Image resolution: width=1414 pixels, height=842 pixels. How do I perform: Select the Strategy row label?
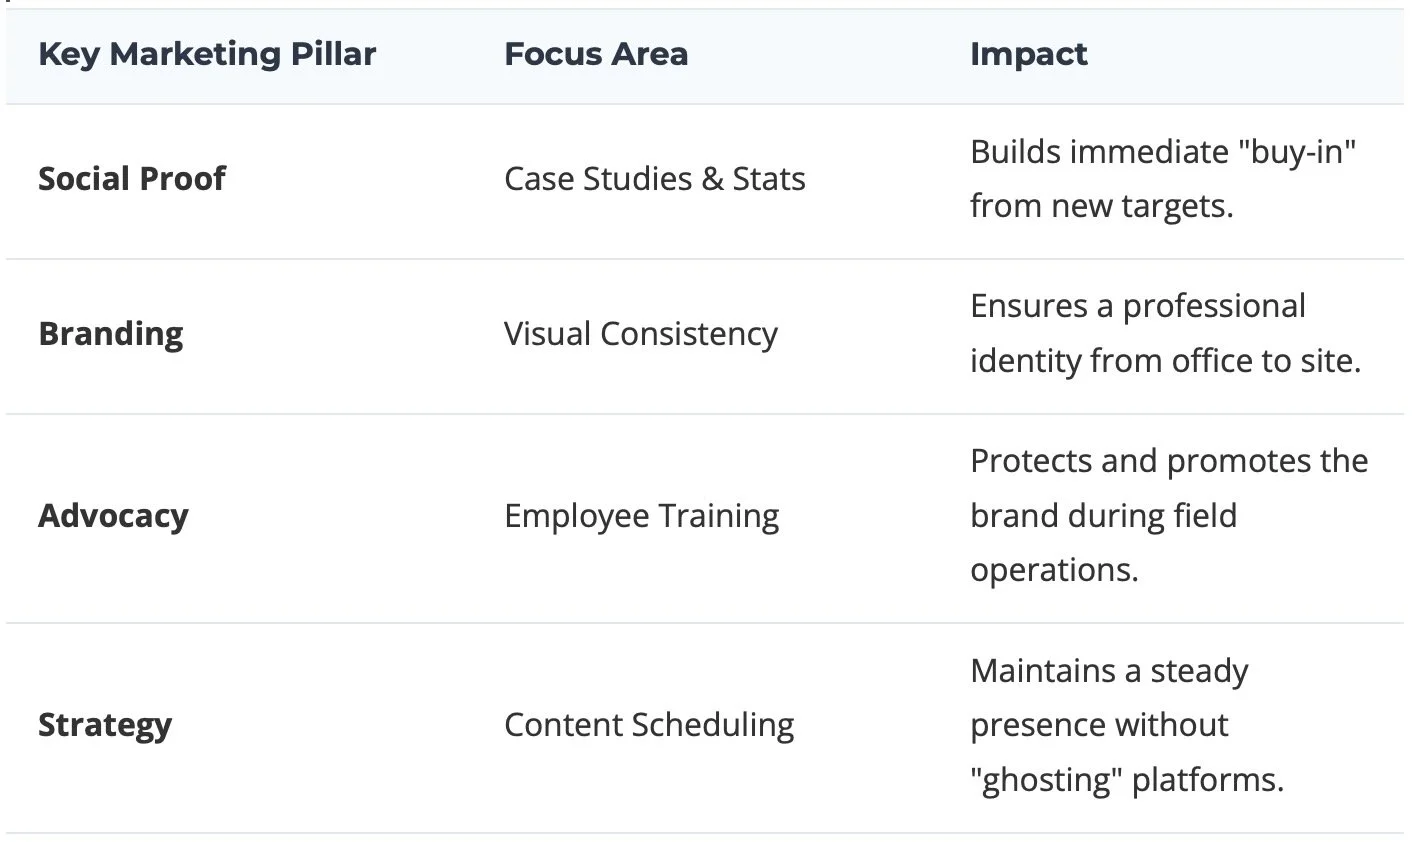click(x=105, y=725)
